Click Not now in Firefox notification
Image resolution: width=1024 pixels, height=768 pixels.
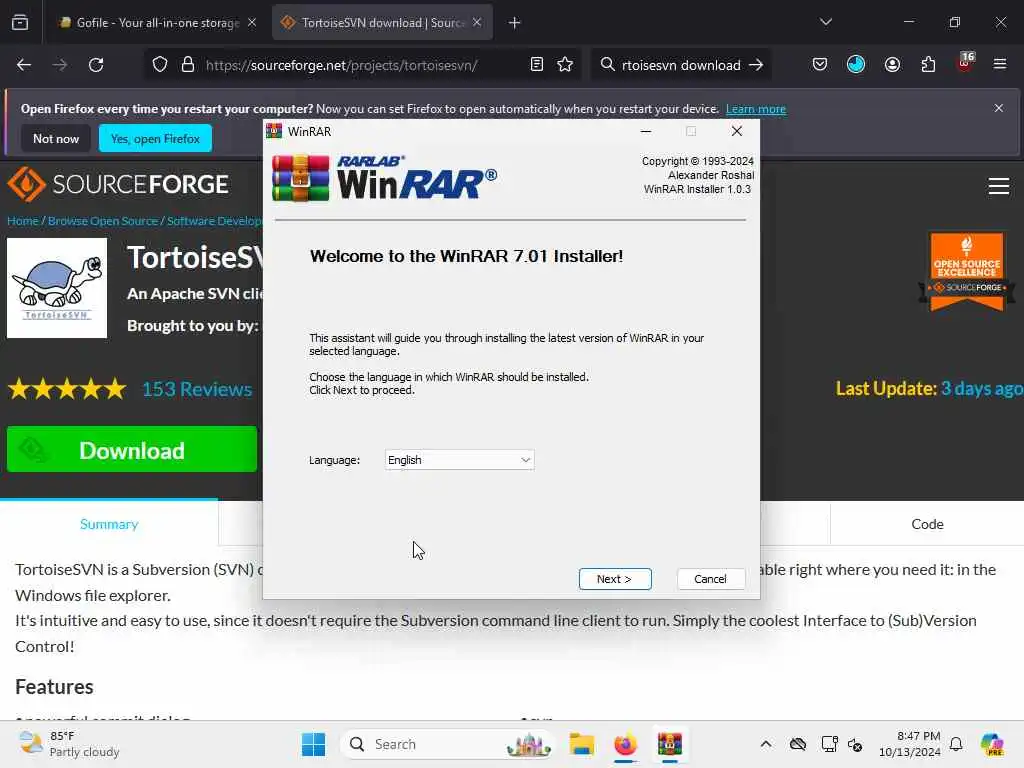tap(56, 138)
